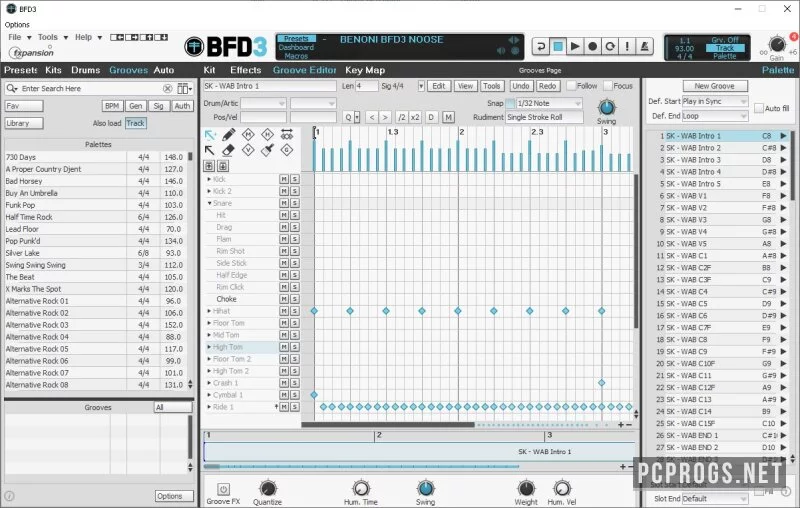This screenshot has height=508, width=800.
Task: Click the power icon for Groove FX
Action: pos(223,489)
